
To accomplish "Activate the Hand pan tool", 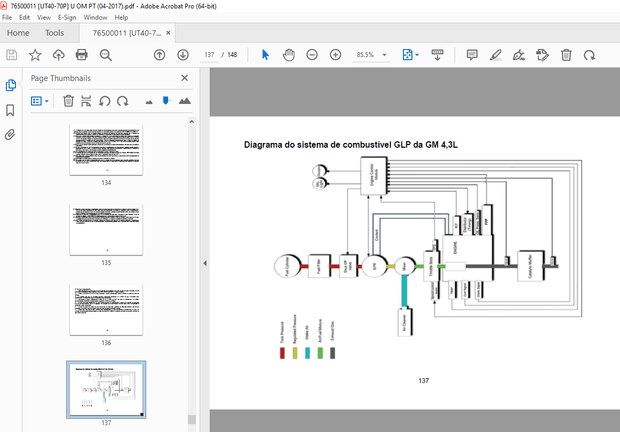I will [289, 55].
